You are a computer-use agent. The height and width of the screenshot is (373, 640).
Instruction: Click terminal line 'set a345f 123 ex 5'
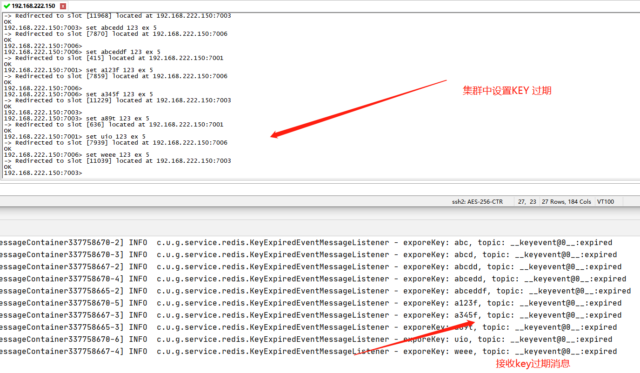(78, 94)
